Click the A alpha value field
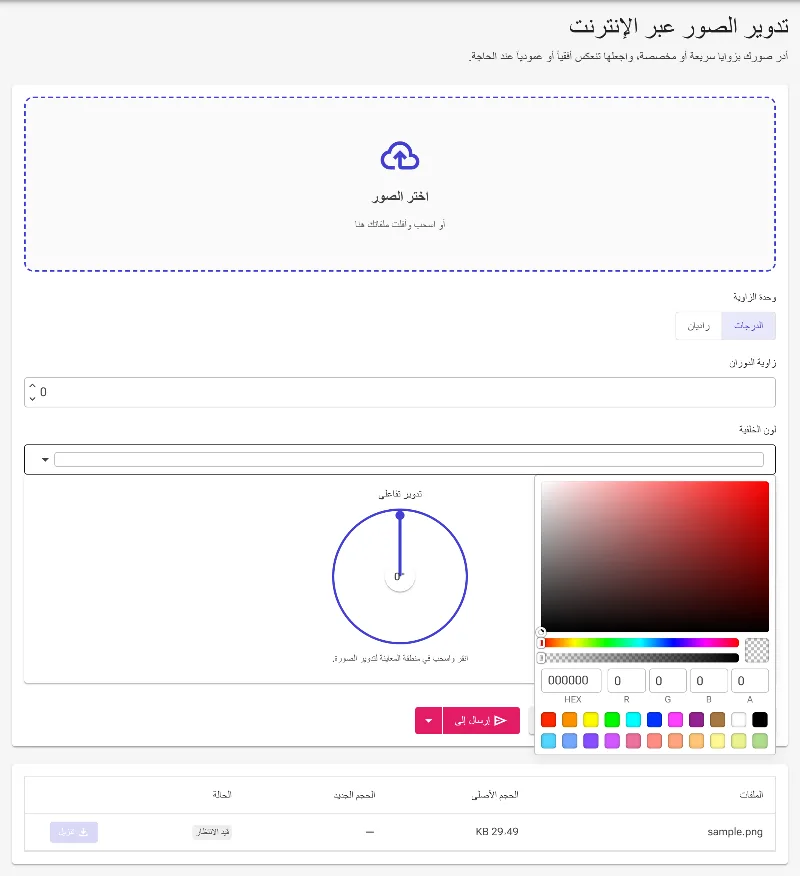 750,680
